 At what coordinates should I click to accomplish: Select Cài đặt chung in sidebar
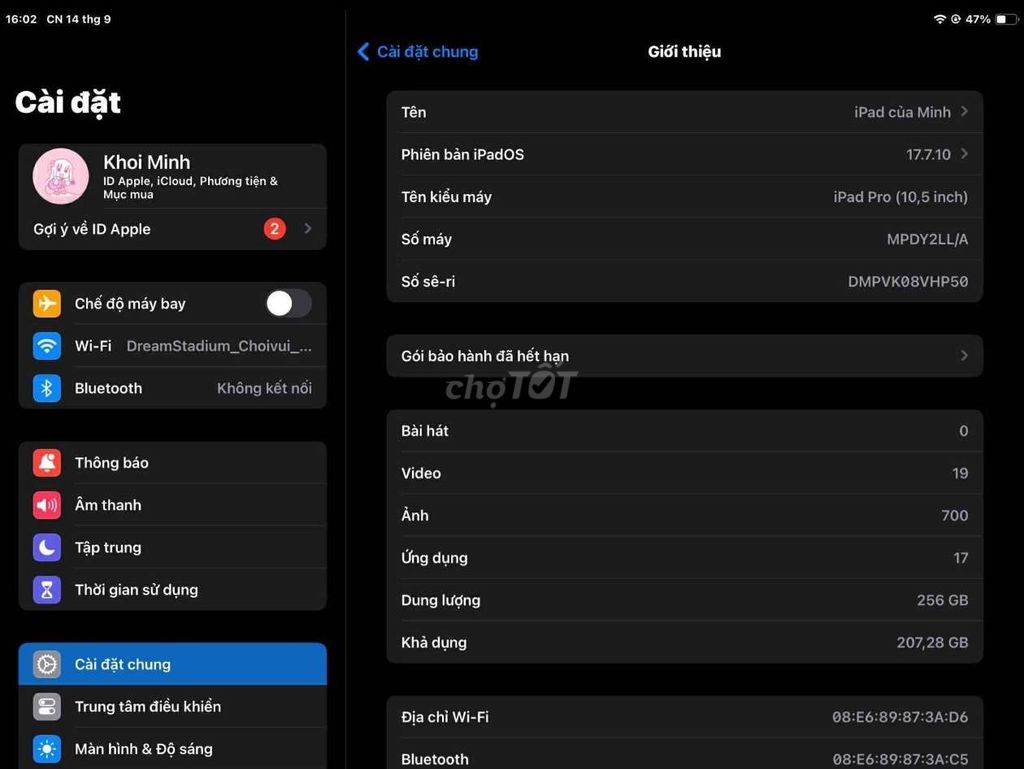(x=172, y=665)
